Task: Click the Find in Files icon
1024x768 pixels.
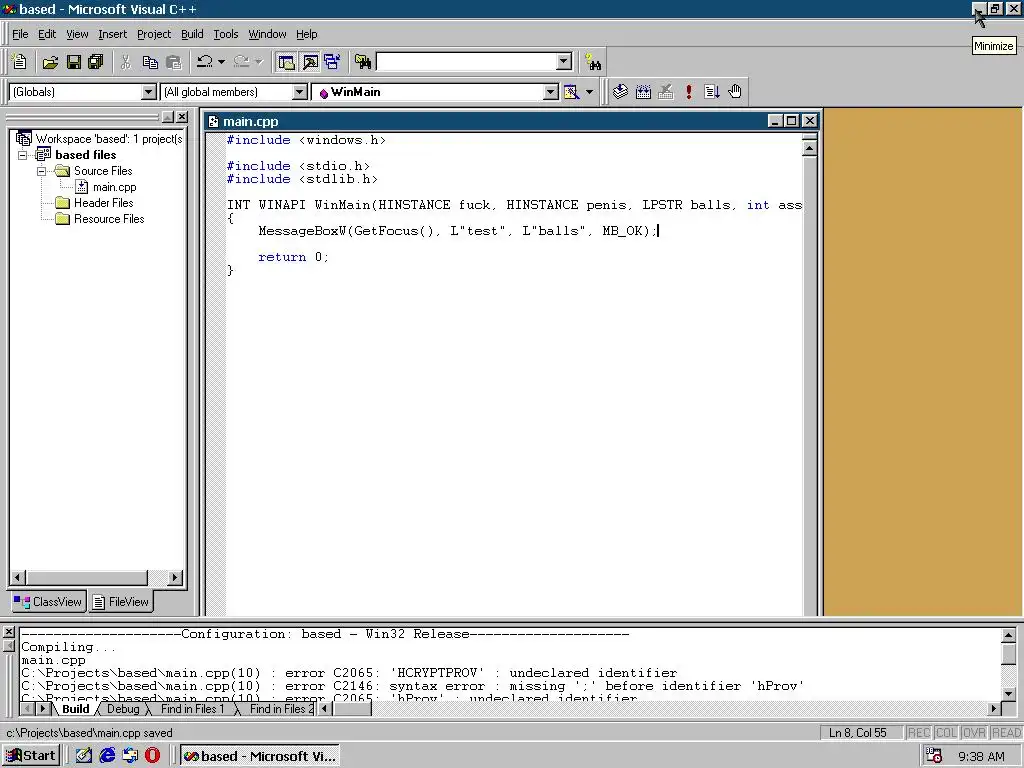Action: click(x=363, y=62)
